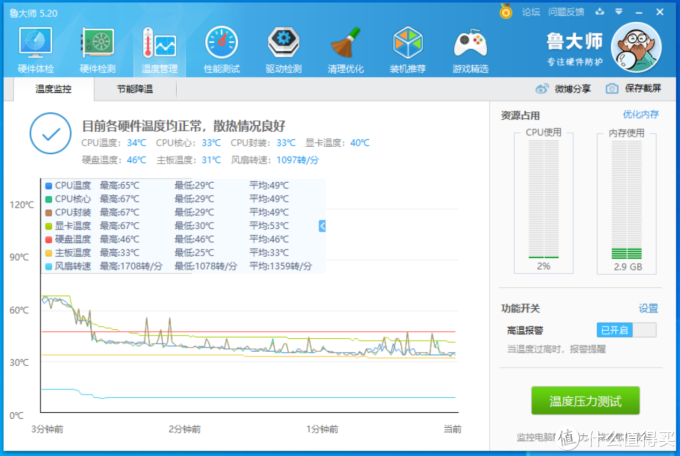Open the 论坛 forum link
The image size is (680, 456).
pos(531,12)
